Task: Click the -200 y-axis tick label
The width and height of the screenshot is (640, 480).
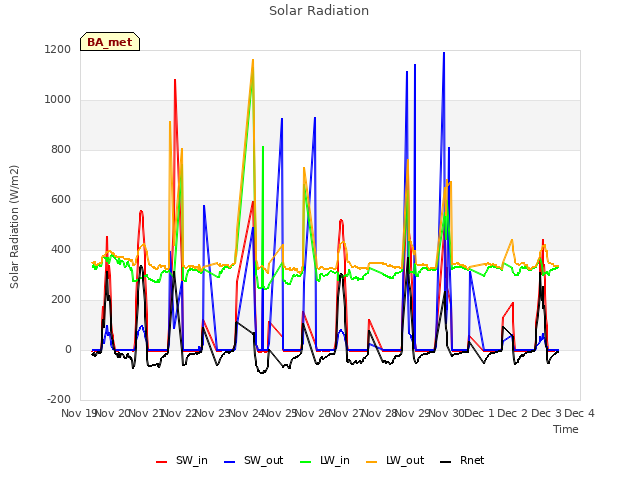Action: 59,399
